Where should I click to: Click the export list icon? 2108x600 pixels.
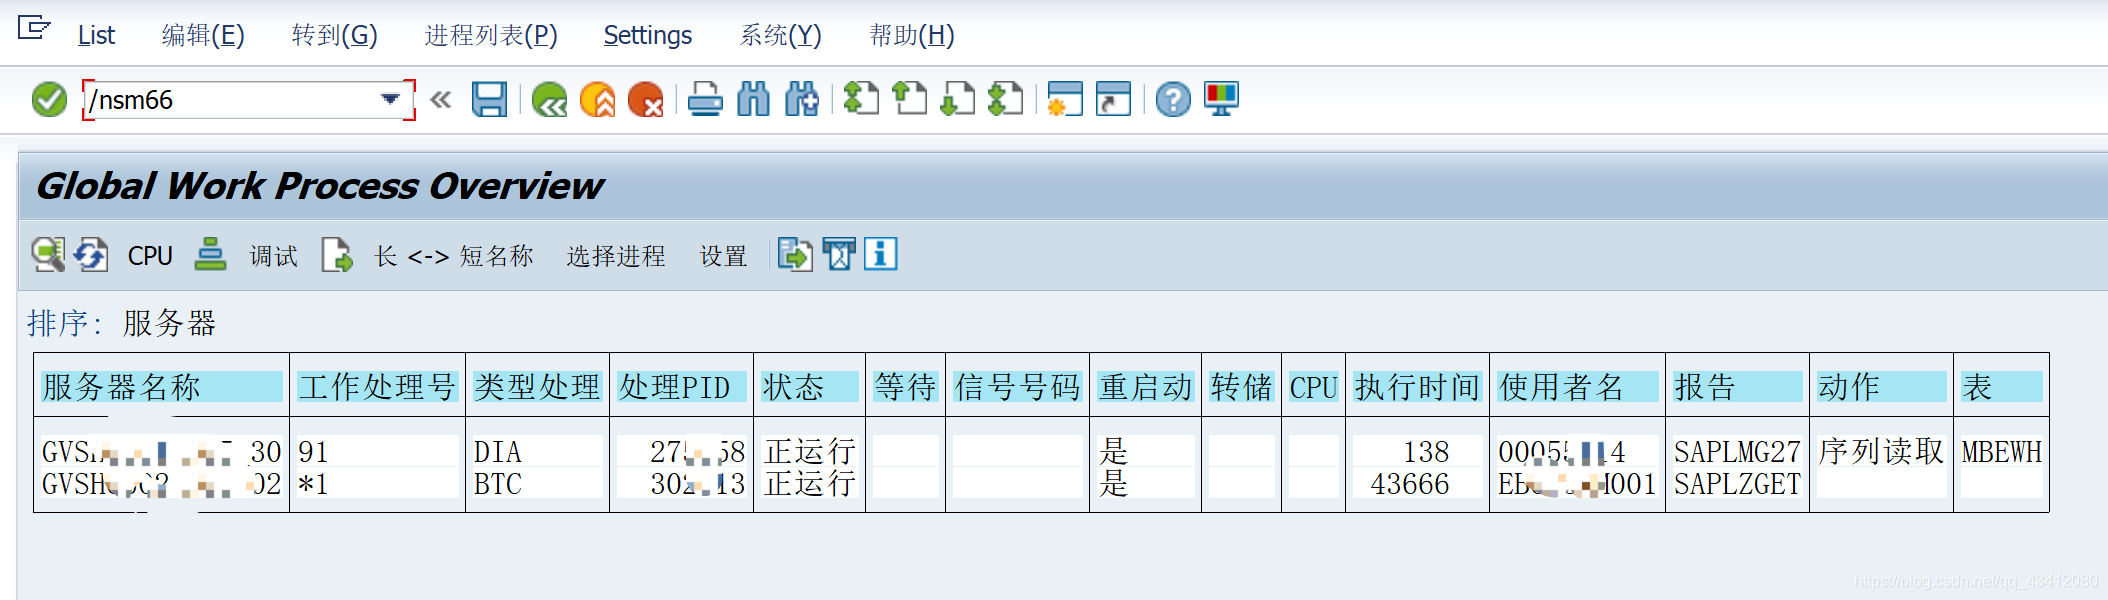click(795, 255)
